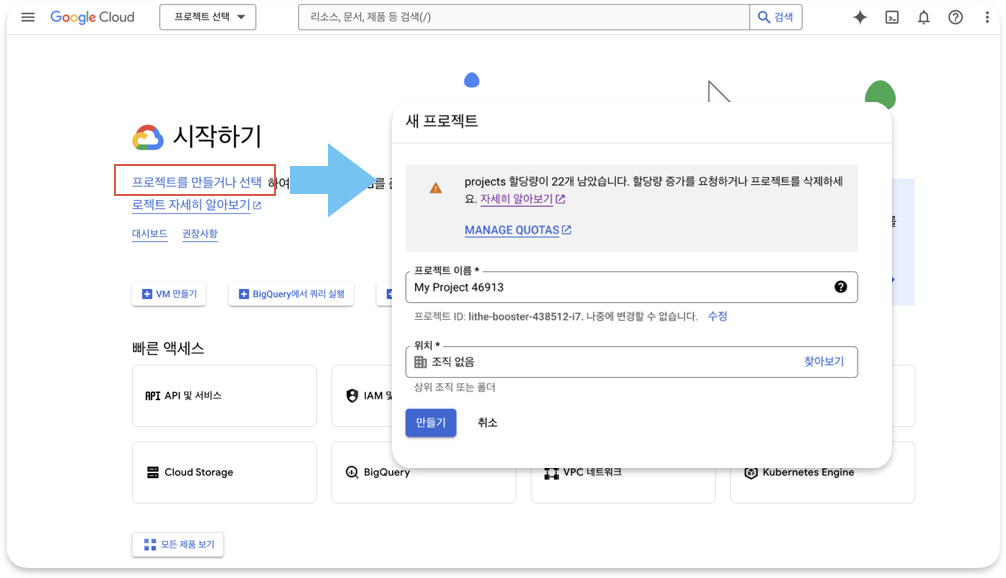Open the three-dot more options menu
Image resolution: width=1006 pixels, height=578 pixels.
pyautogui.click(x=987, y=17)
